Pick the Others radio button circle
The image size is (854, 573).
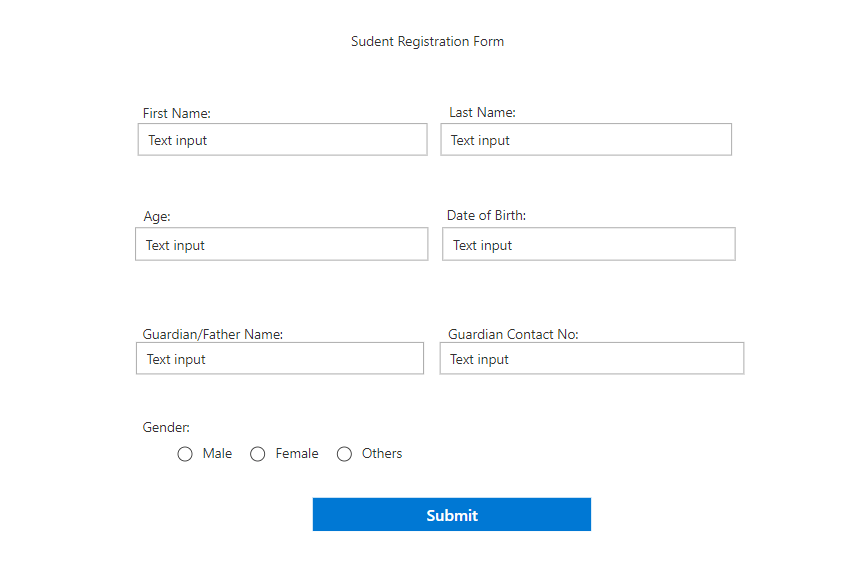pyautogui.click(x=345, y=454)
